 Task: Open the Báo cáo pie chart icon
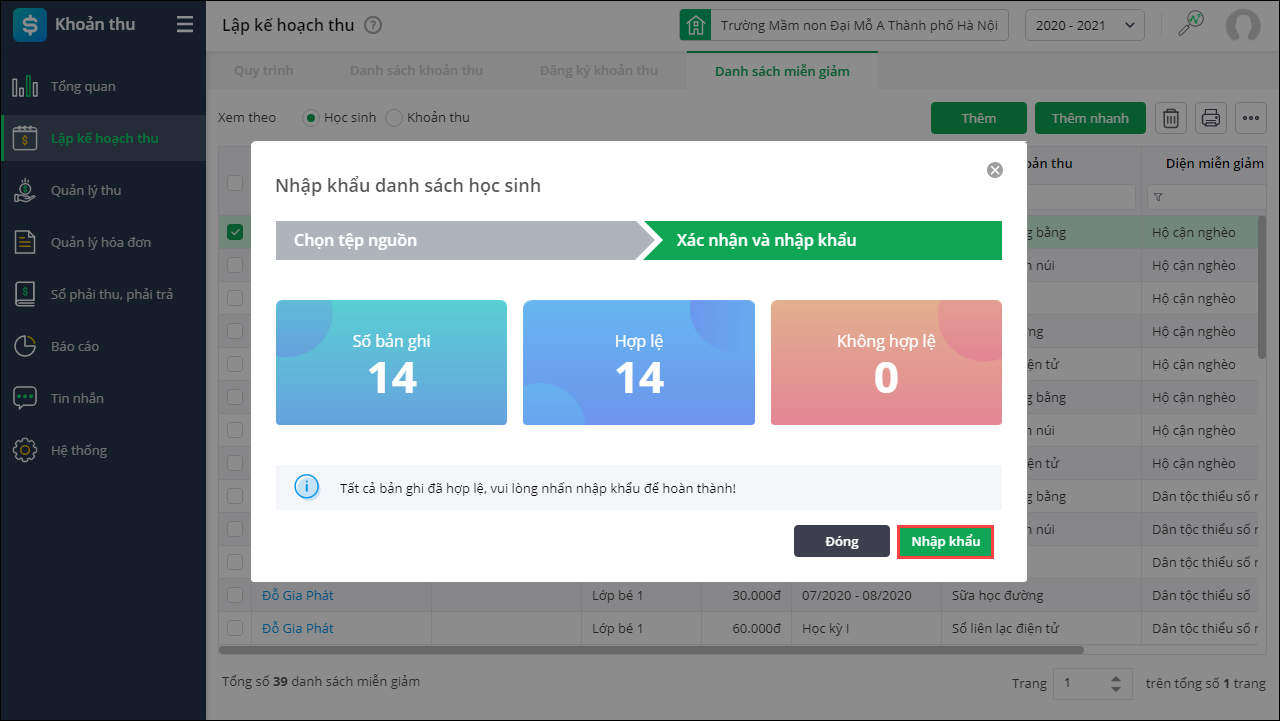click(25, 346)
